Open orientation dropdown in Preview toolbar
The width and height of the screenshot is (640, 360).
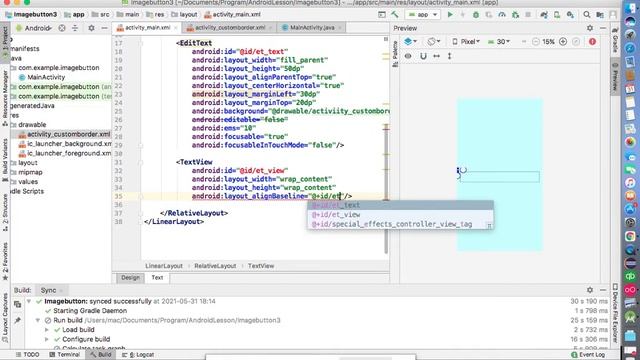click(433, 42)
